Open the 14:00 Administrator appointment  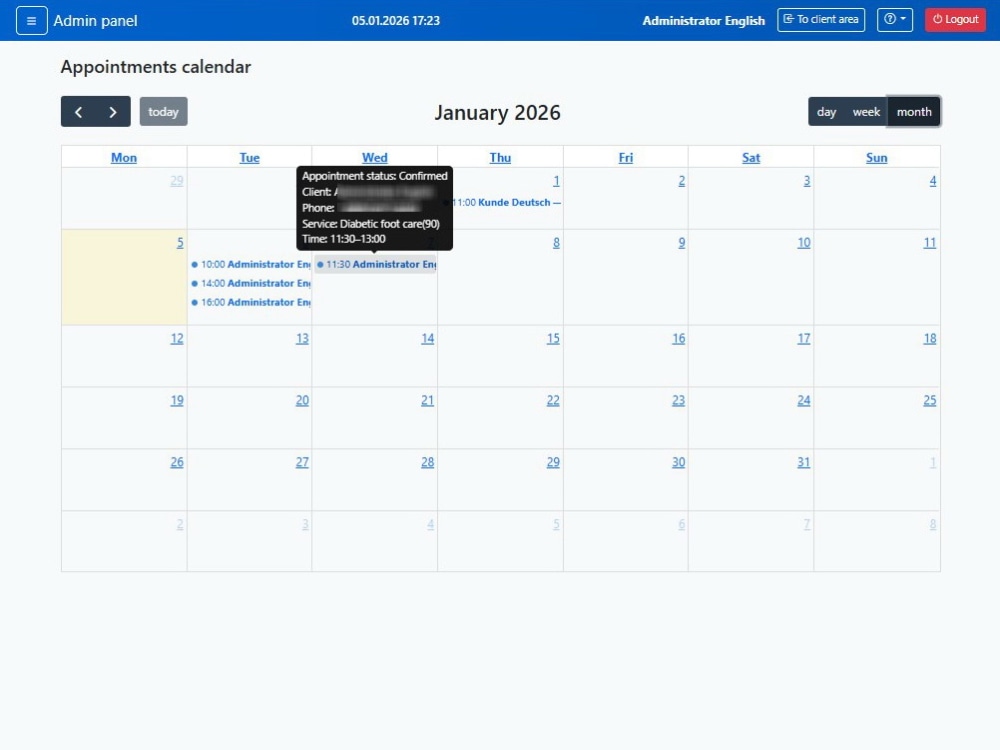click(x=251, y=283)
